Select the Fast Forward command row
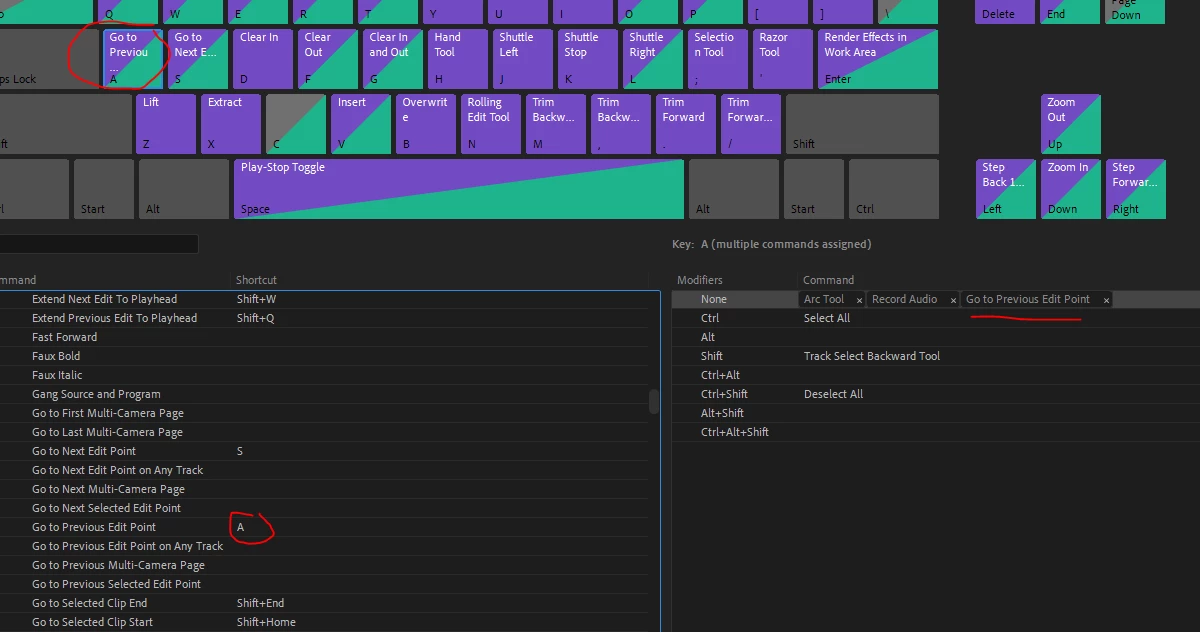Screen dimensions: 1200x632 point(323,337)
